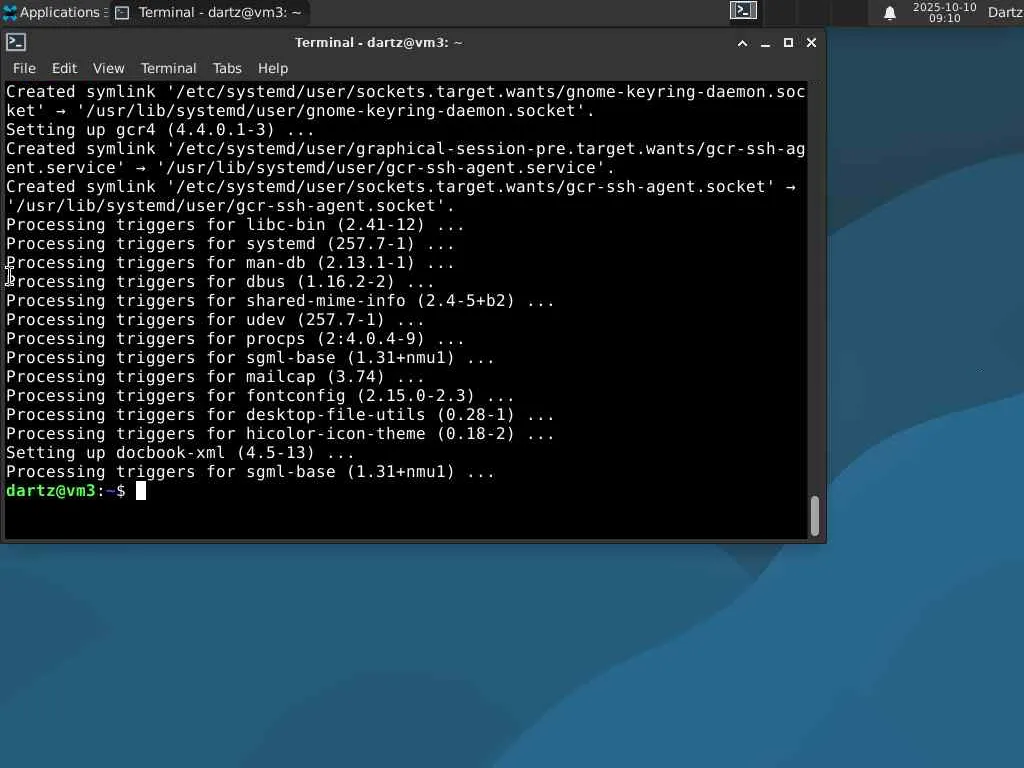
Task: Click the 'Processing triggers for hicolor-icon-theme' line
Action: tap(280, 434)
